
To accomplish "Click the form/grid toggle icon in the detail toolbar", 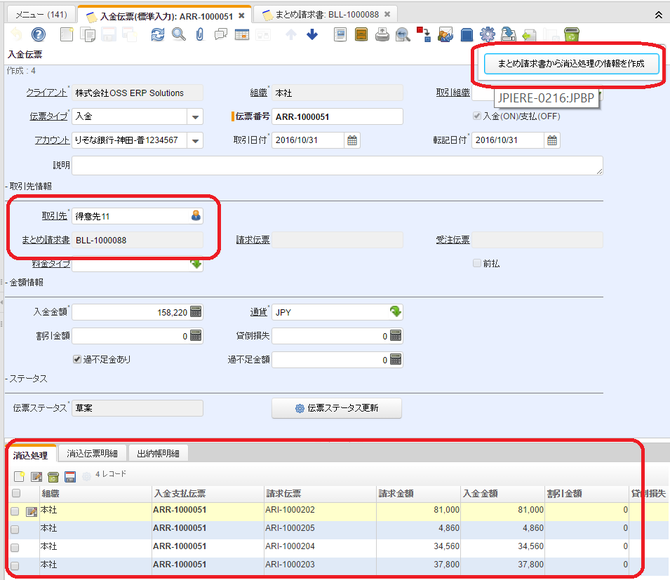I will pos(70,477).
